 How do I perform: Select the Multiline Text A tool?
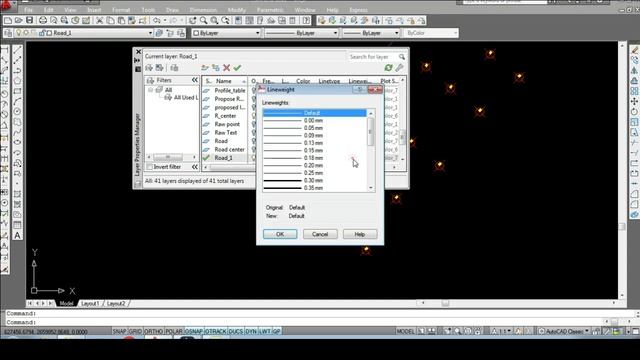click(x=17, y=236)
